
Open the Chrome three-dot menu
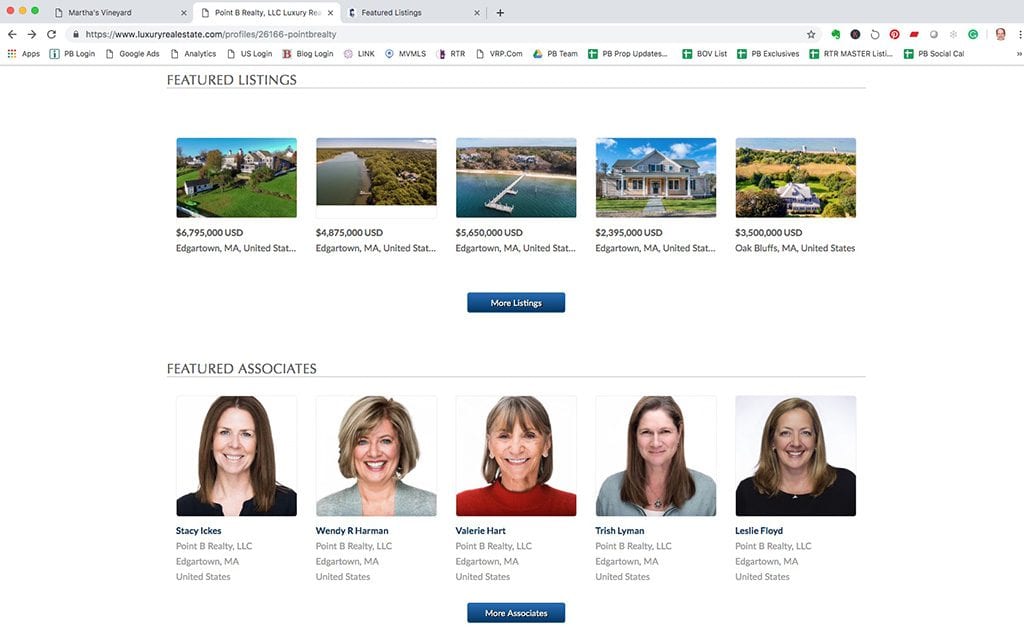(1018, 33)
